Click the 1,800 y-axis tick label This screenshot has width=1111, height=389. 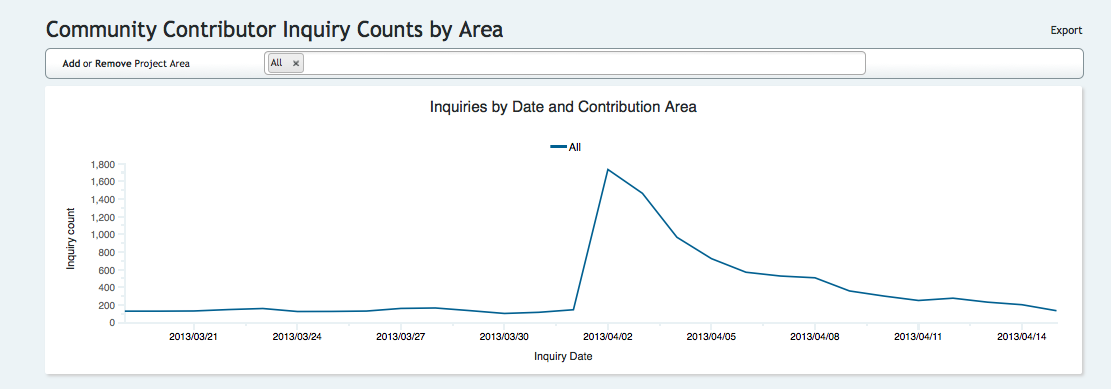[x=103, y=164]
